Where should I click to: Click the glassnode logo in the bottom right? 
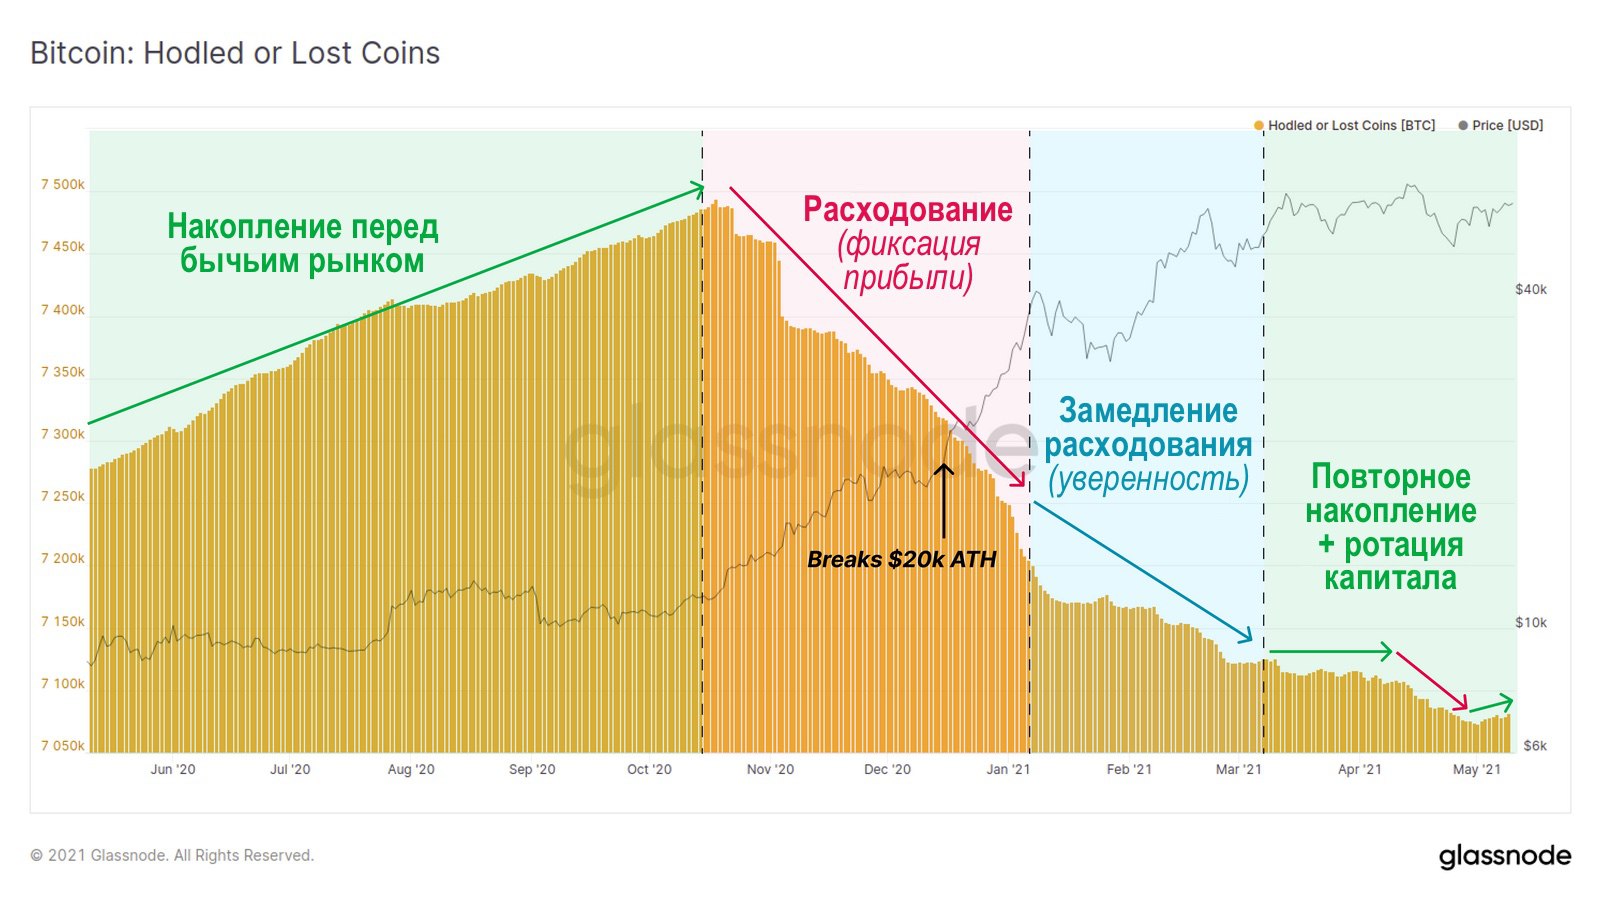tap(1504, 856)
